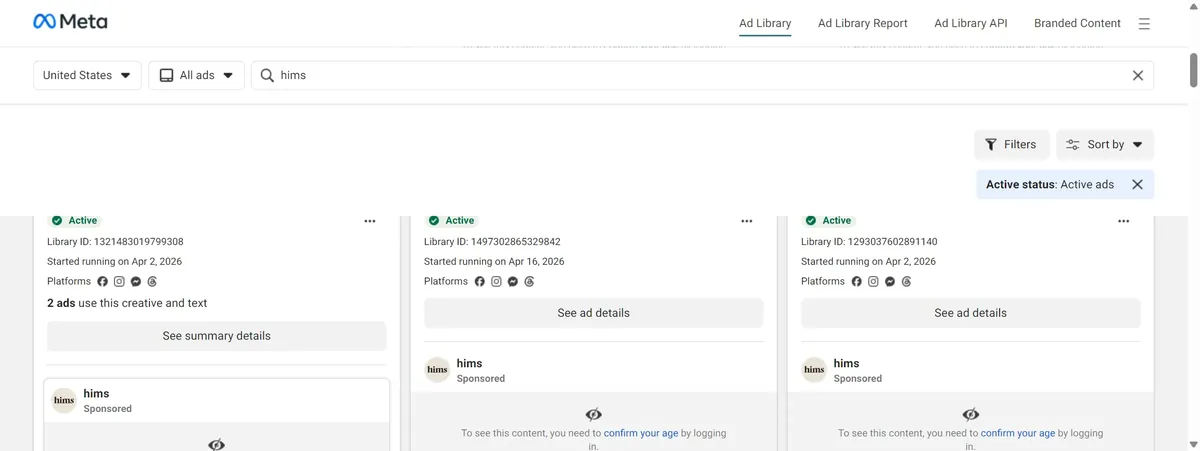Open the hamburger menu icon in header
The image size is (1200, 451).
coord(1144,24)
